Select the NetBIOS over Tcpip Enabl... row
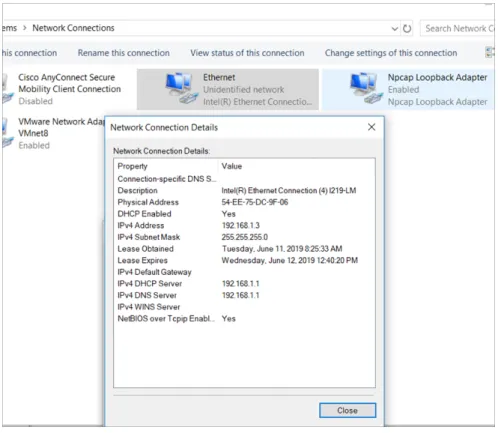This screenshot has height=433, width=498. tap(244, 319)
